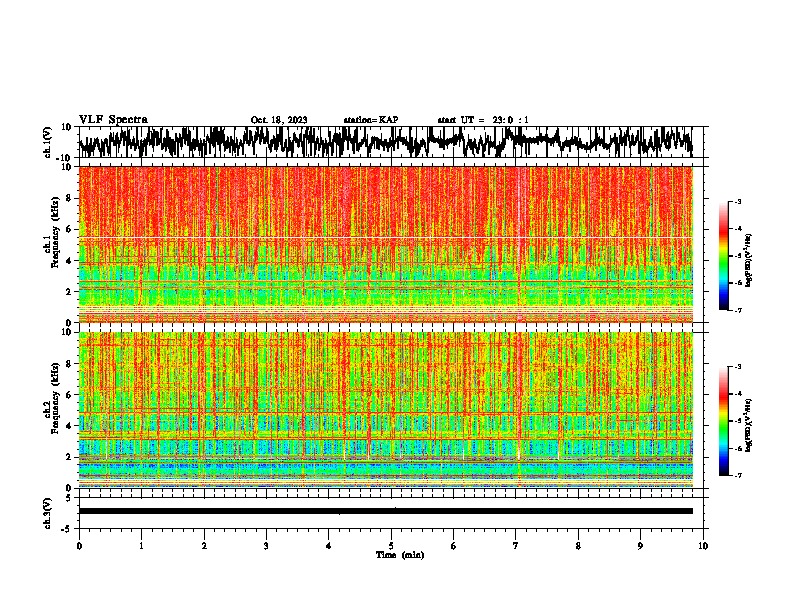The image size is (792, 612).
Task: Click the "start UT = 23: 0 : 1" text
Action: pos(483,120)
